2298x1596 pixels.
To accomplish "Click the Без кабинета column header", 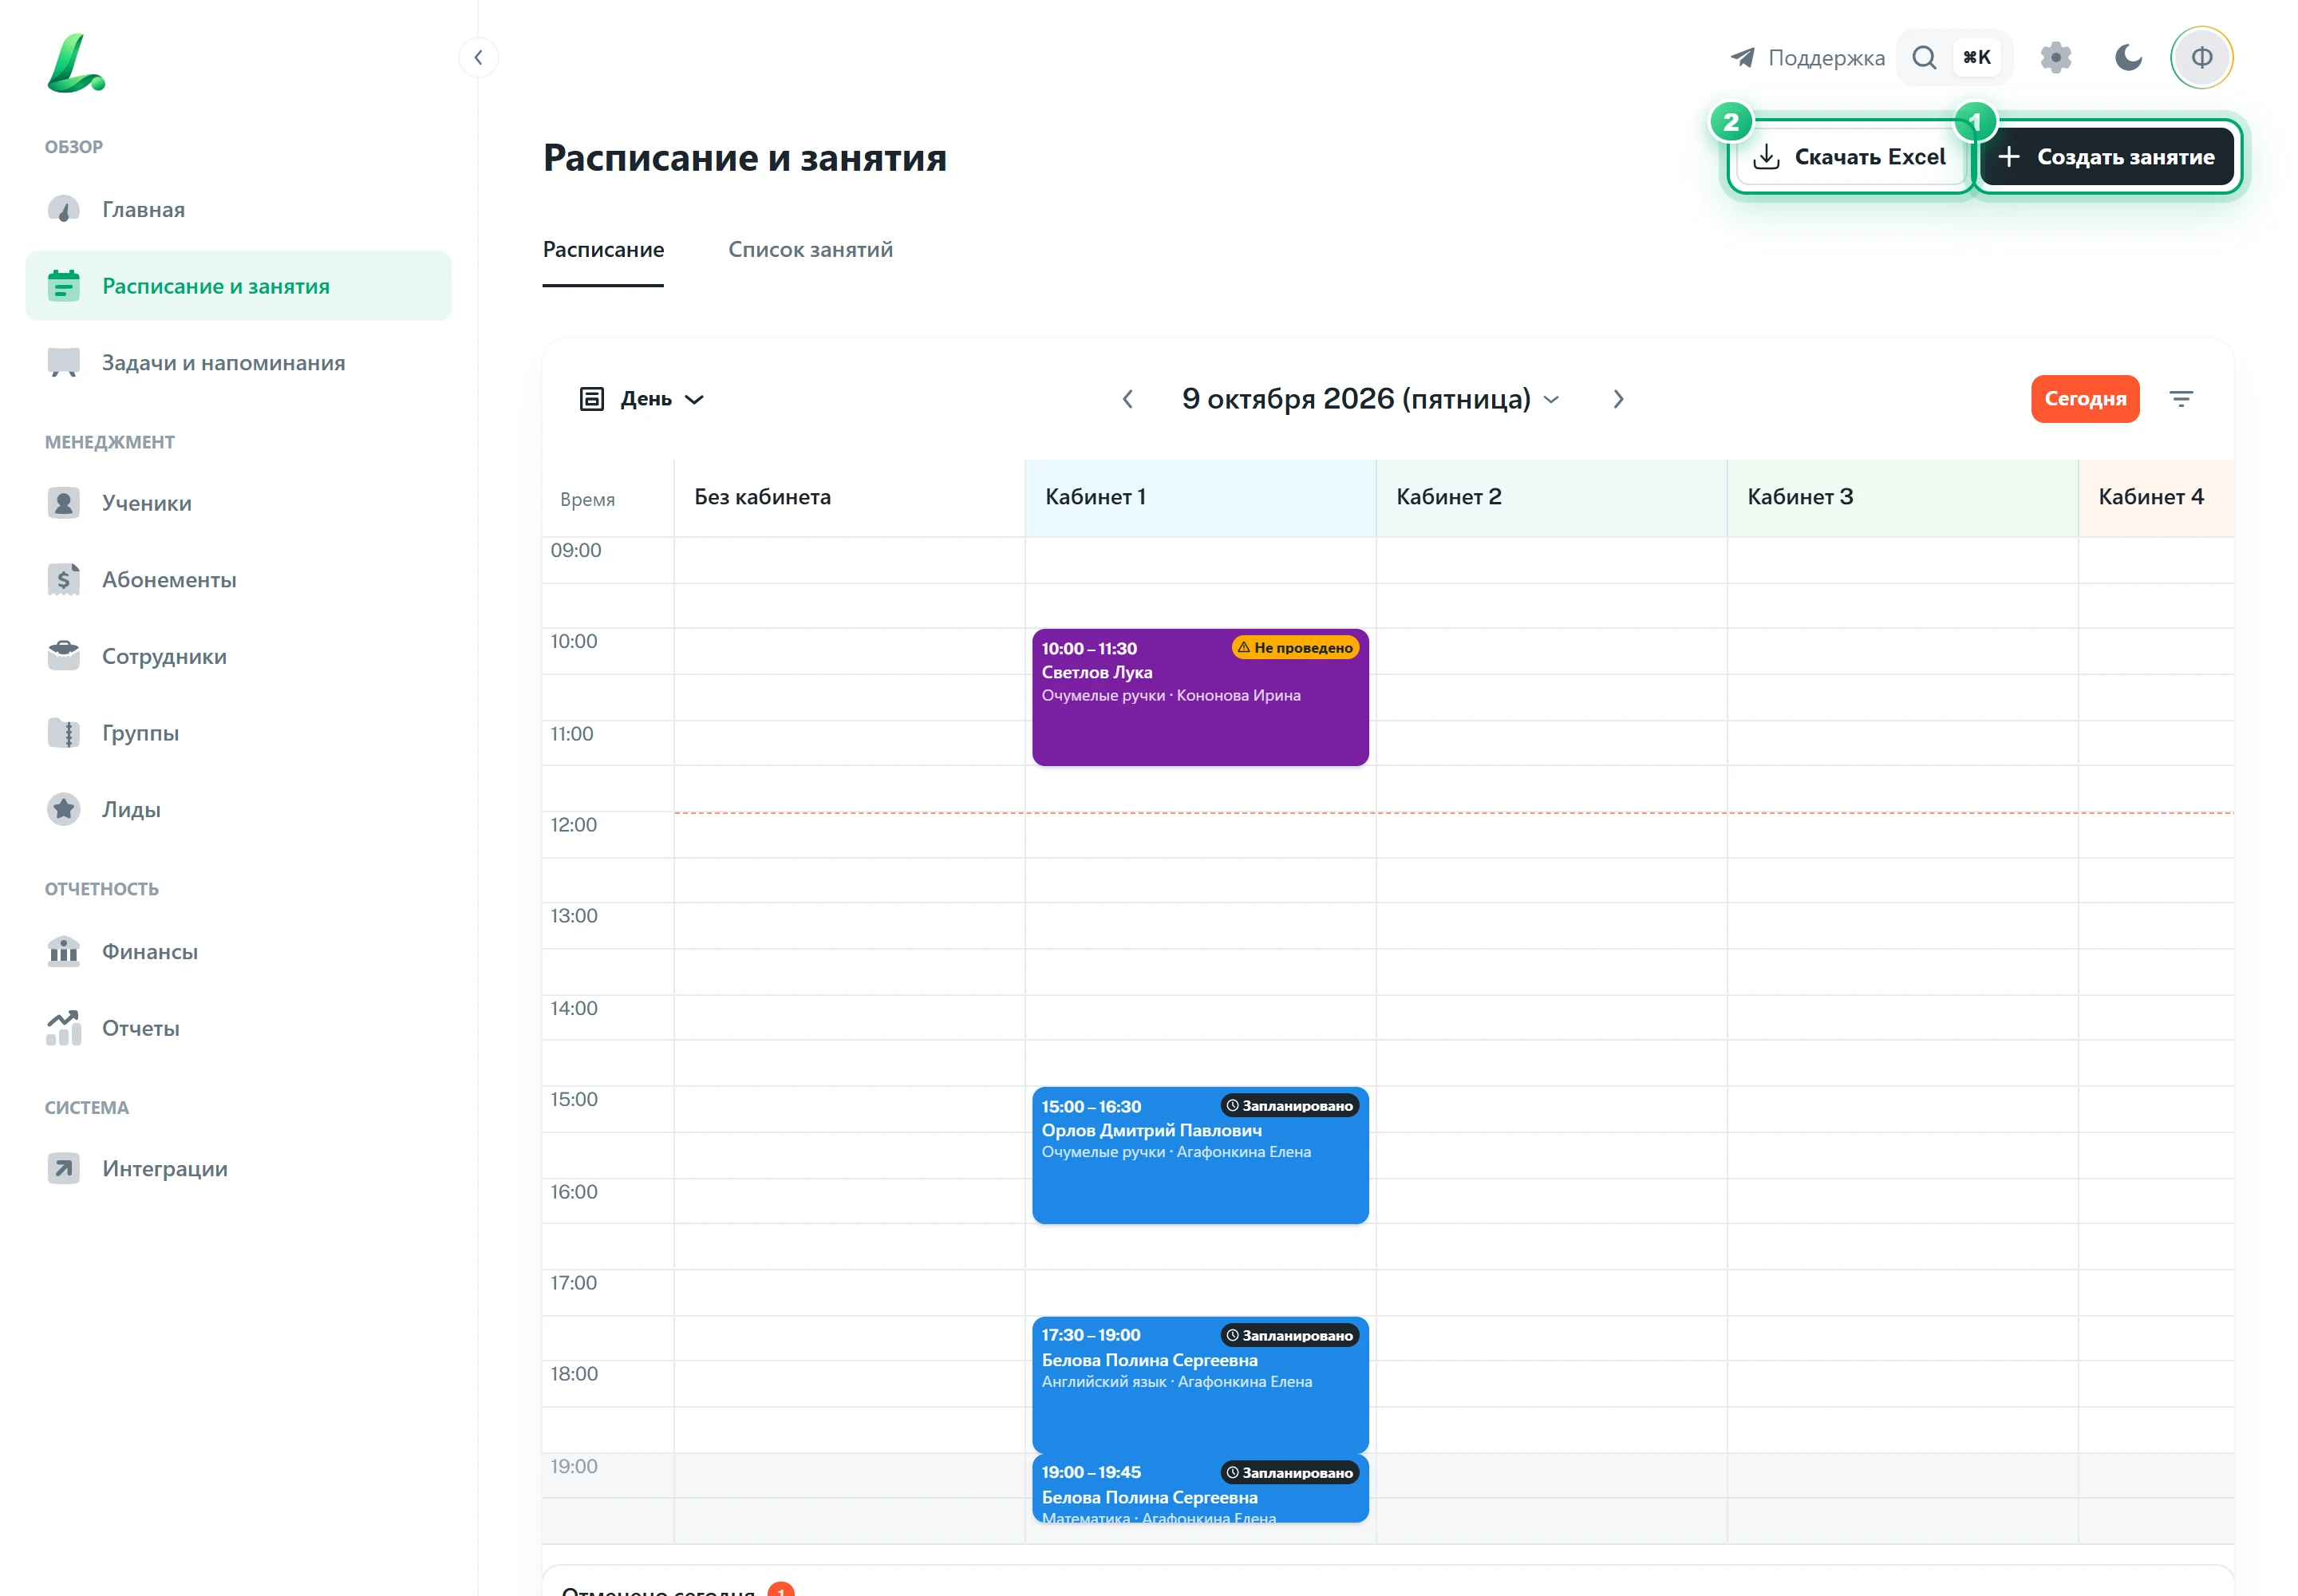I will [x=849, y=497].
